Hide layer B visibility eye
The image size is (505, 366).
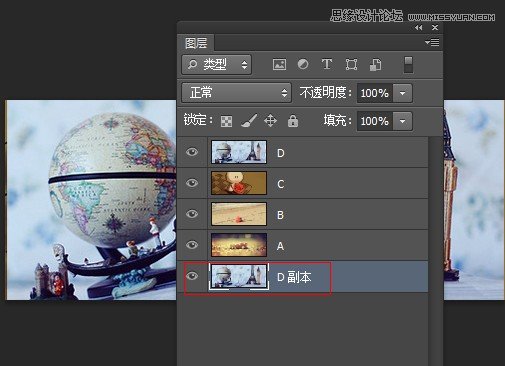tap(192, 214)
